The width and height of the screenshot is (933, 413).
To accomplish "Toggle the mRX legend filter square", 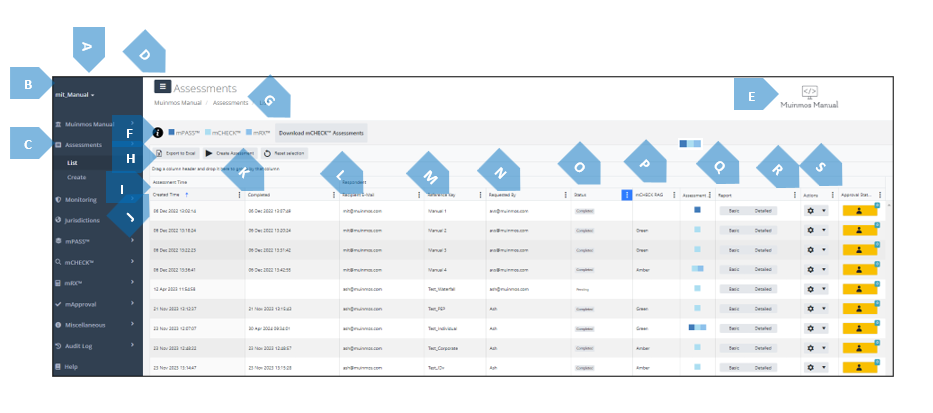I will (249, 132).
